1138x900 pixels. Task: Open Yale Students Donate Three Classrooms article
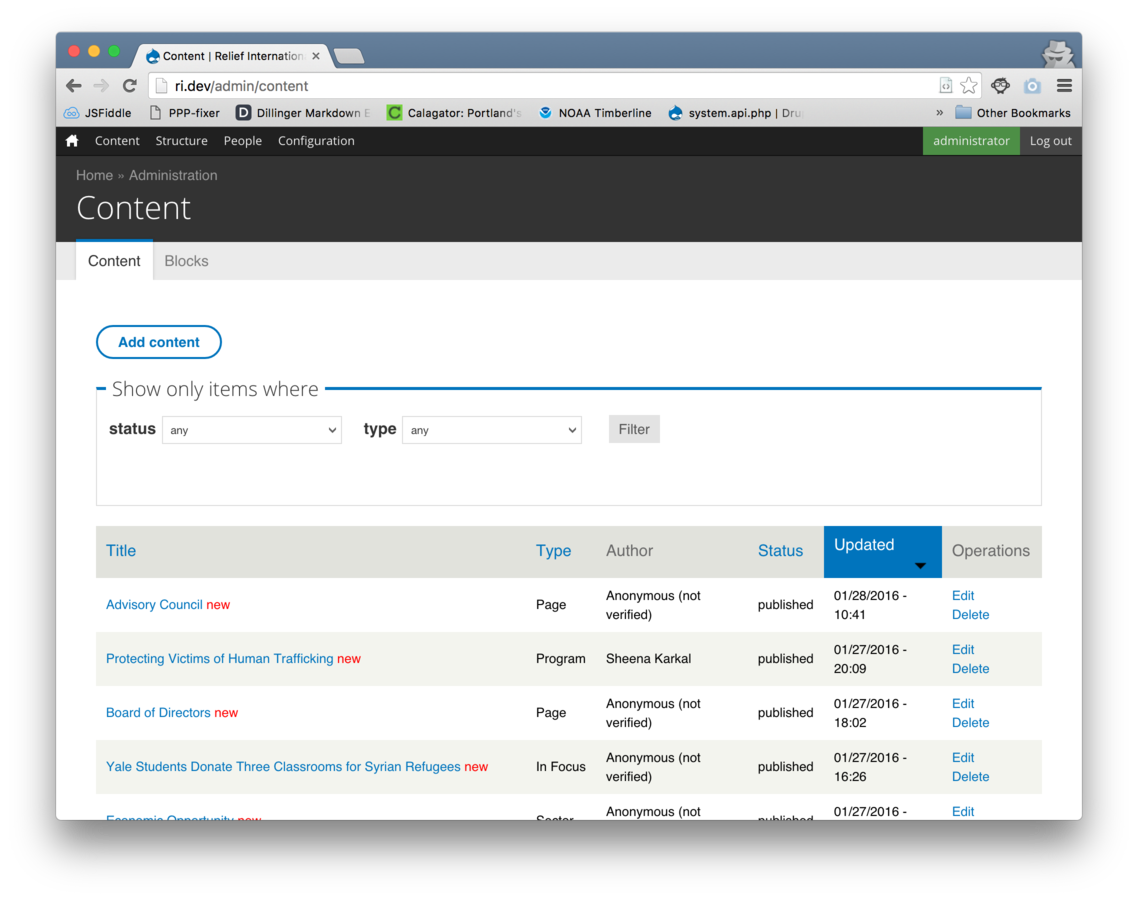[x=283, y=766]
